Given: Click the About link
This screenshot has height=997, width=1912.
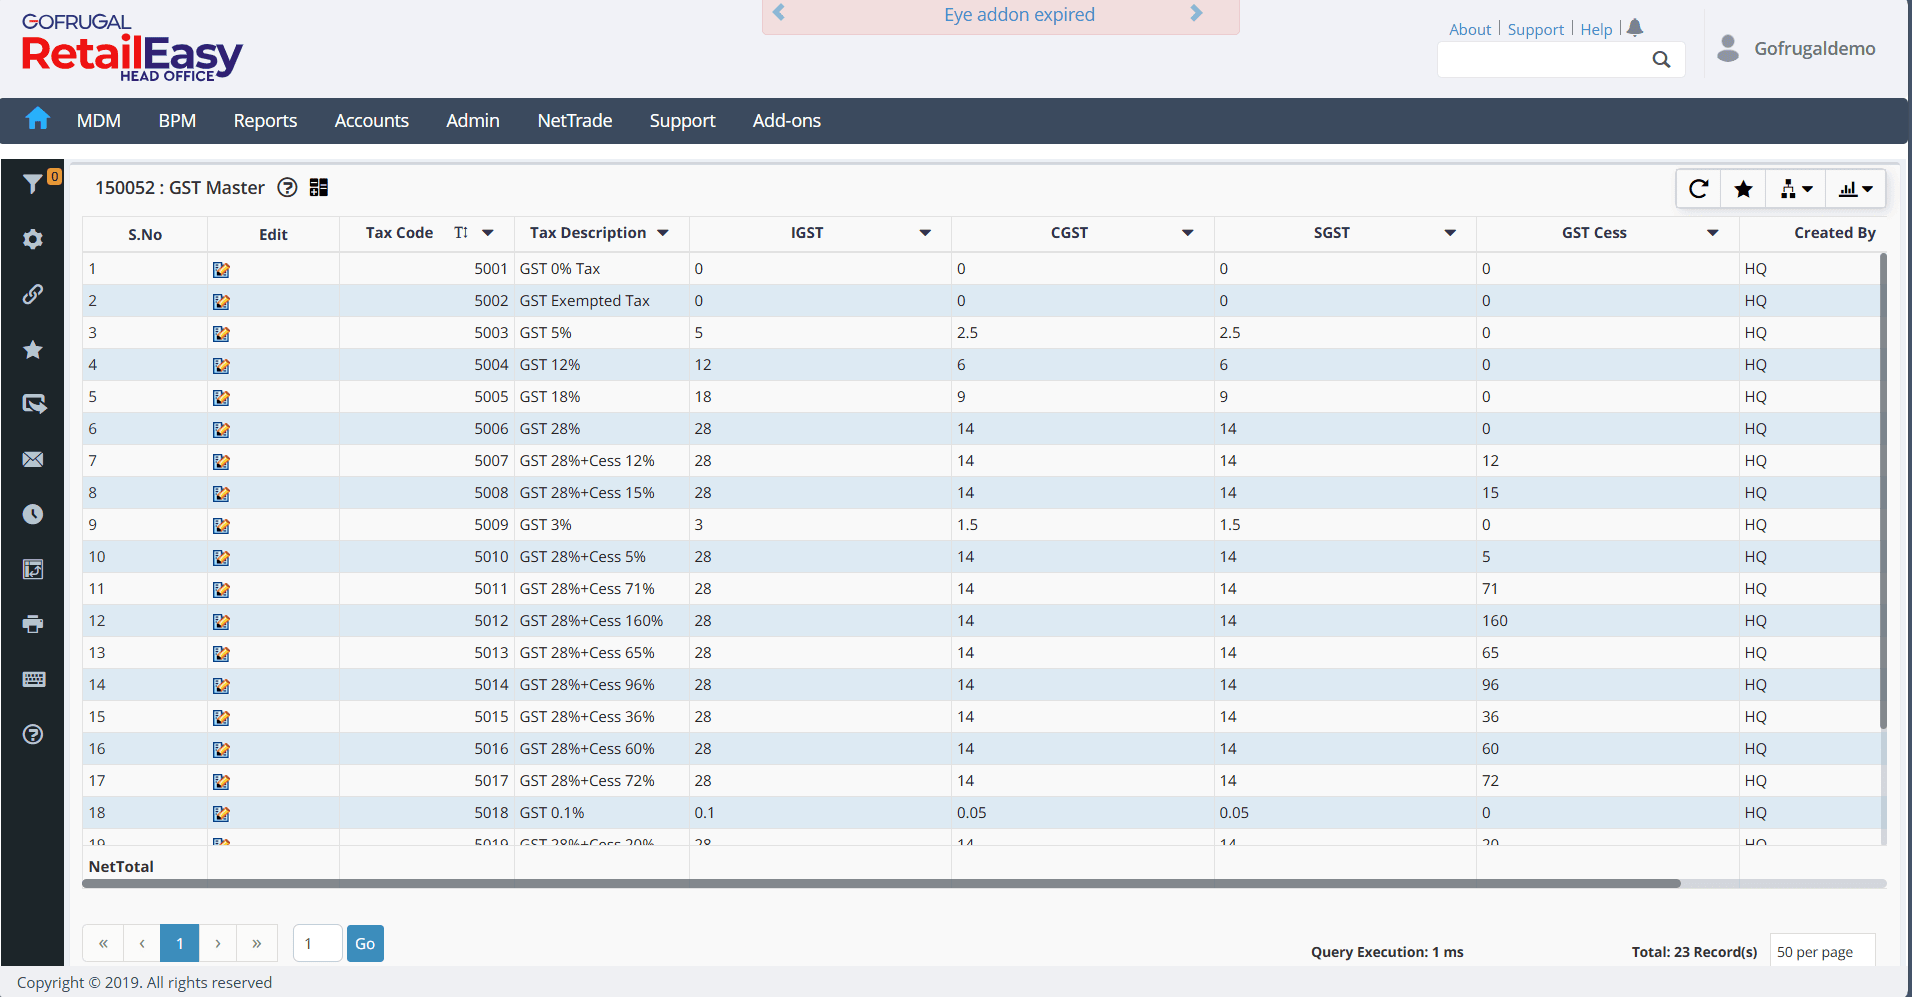Looking at the screenshot, I should pyautogui.click(x=1469, y=30).
